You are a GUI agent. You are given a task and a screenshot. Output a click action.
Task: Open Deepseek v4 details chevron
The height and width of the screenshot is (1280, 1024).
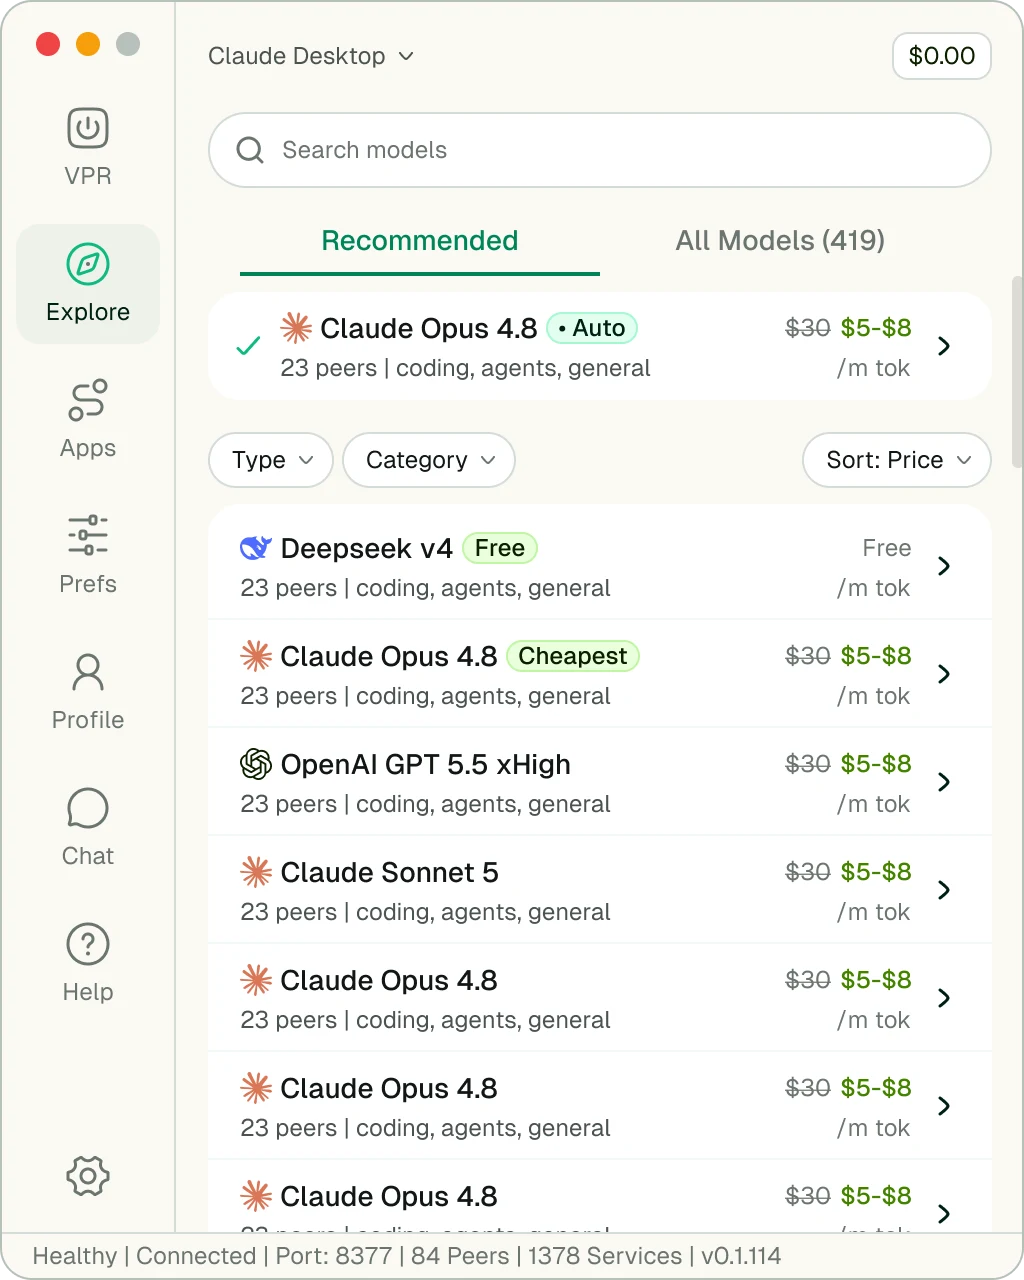(944, 566)
